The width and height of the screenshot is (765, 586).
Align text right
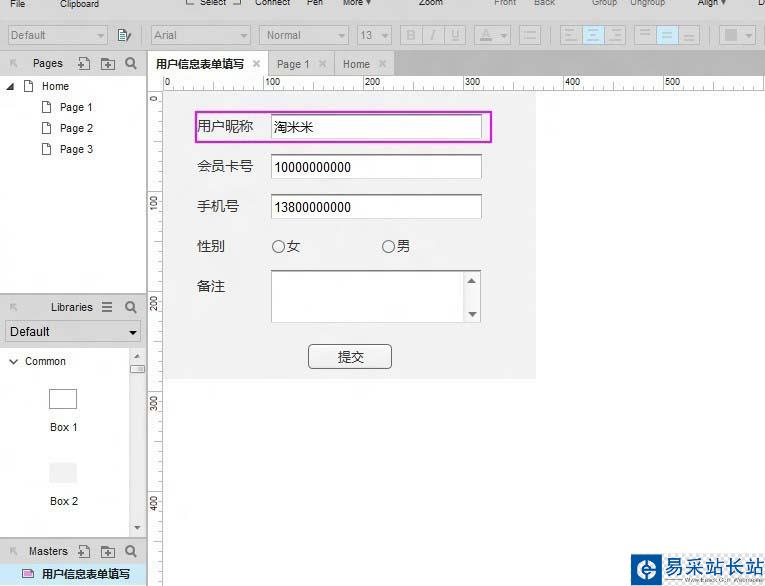[615, 35]
